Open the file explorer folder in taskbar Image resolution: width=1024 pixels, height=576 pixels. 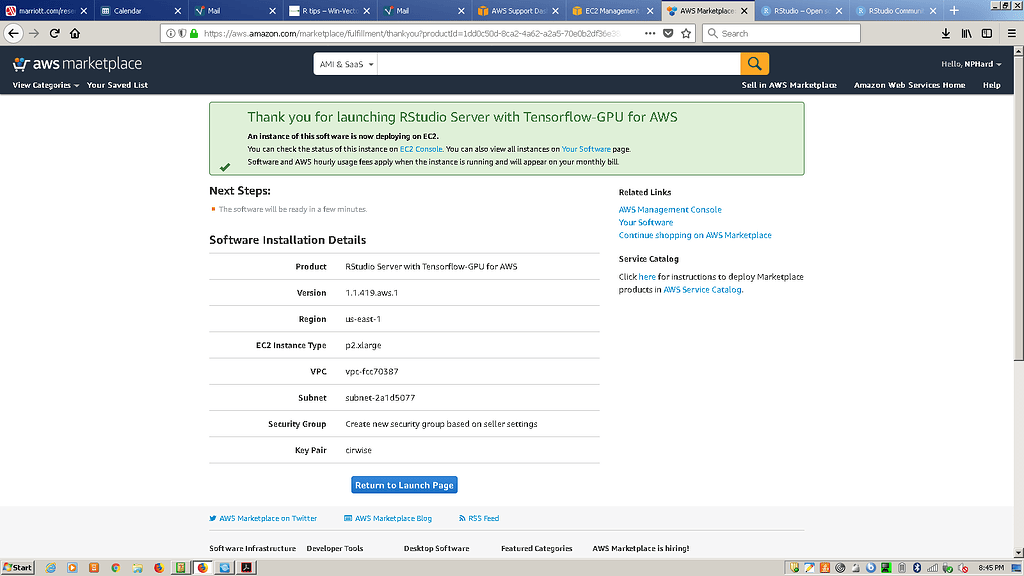[137, 568]
